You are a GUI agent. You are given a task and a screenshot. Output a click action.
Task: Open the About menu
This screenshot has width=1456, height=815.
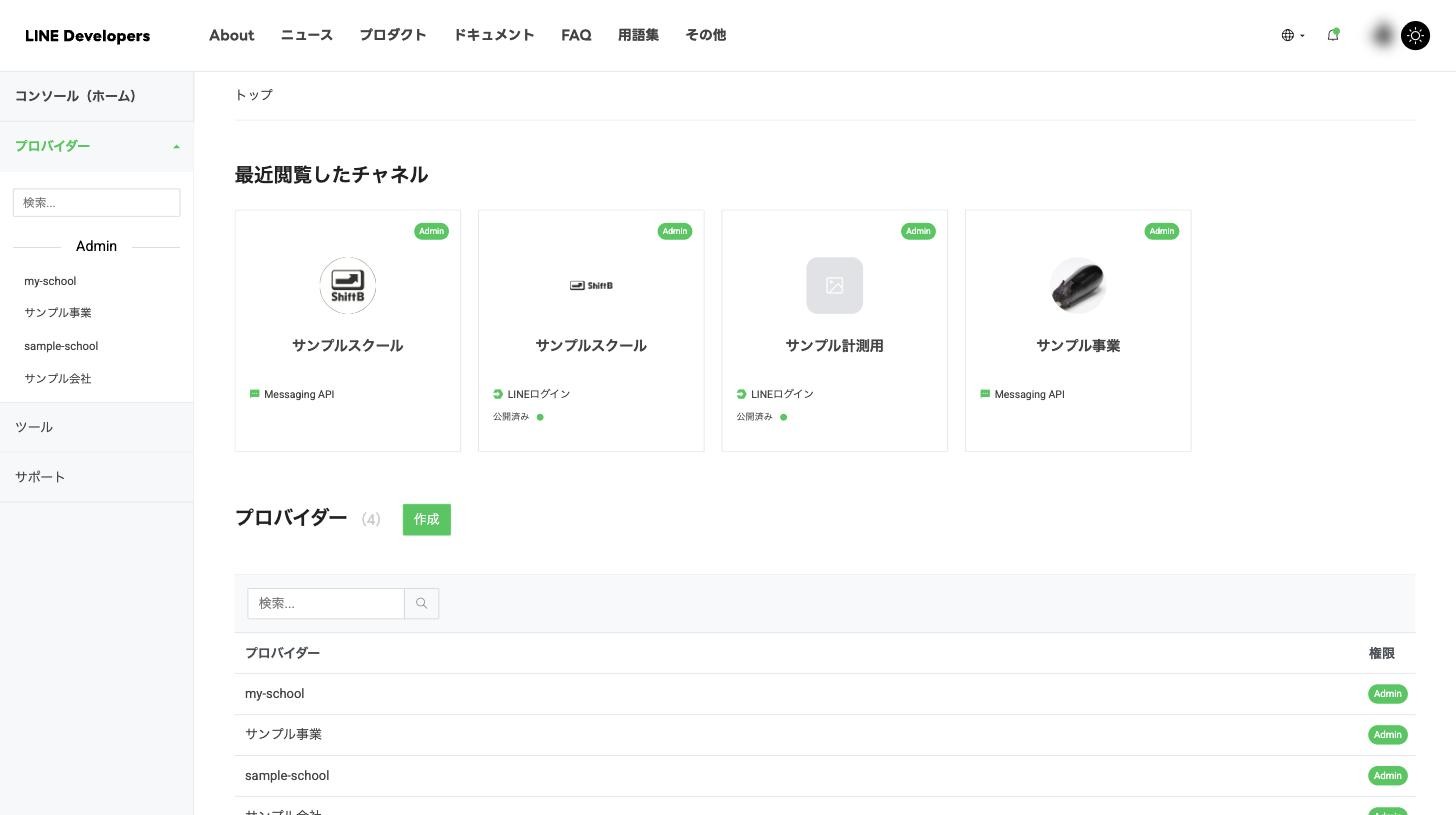coord(231,35)
